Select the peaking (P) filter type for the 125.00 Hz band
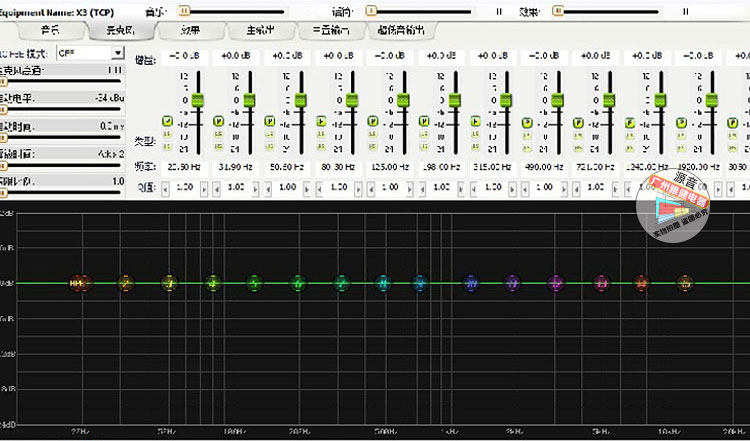Viewport: 750px width, 441px height. [373, 121]
